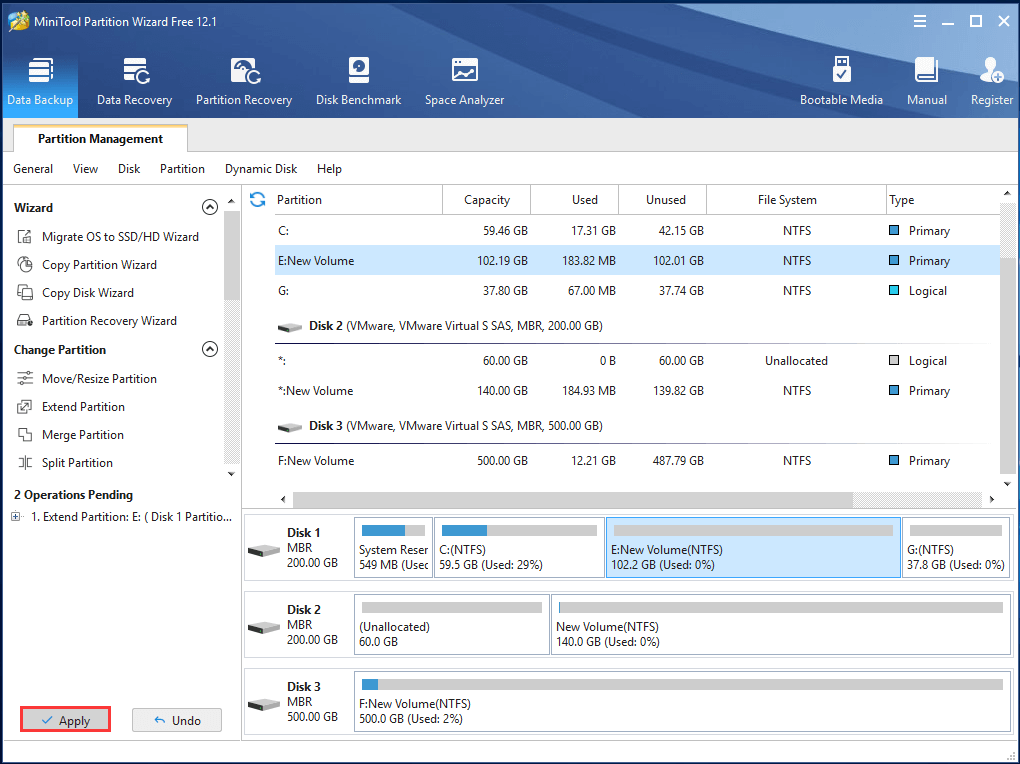Undo the last pending operation

tap(177, 720)
